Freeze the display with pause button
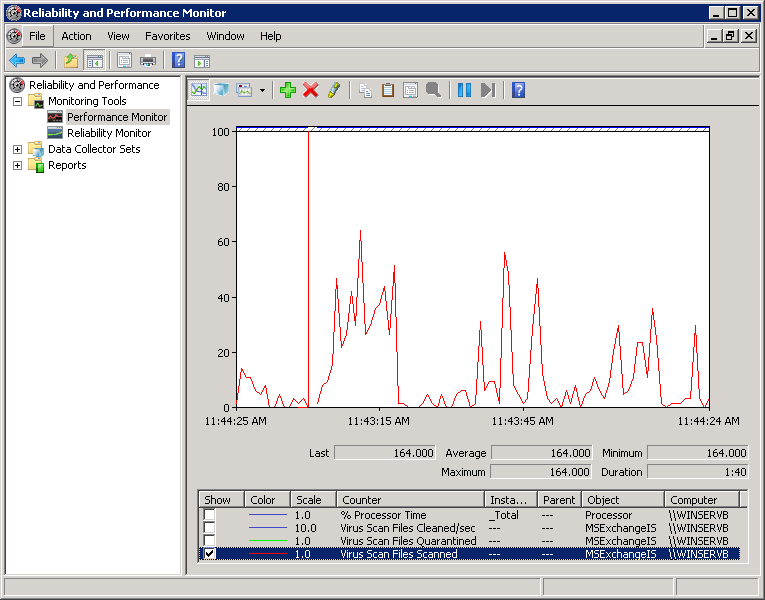The height and width of the screenshot is (600, 765). point(464,90)
